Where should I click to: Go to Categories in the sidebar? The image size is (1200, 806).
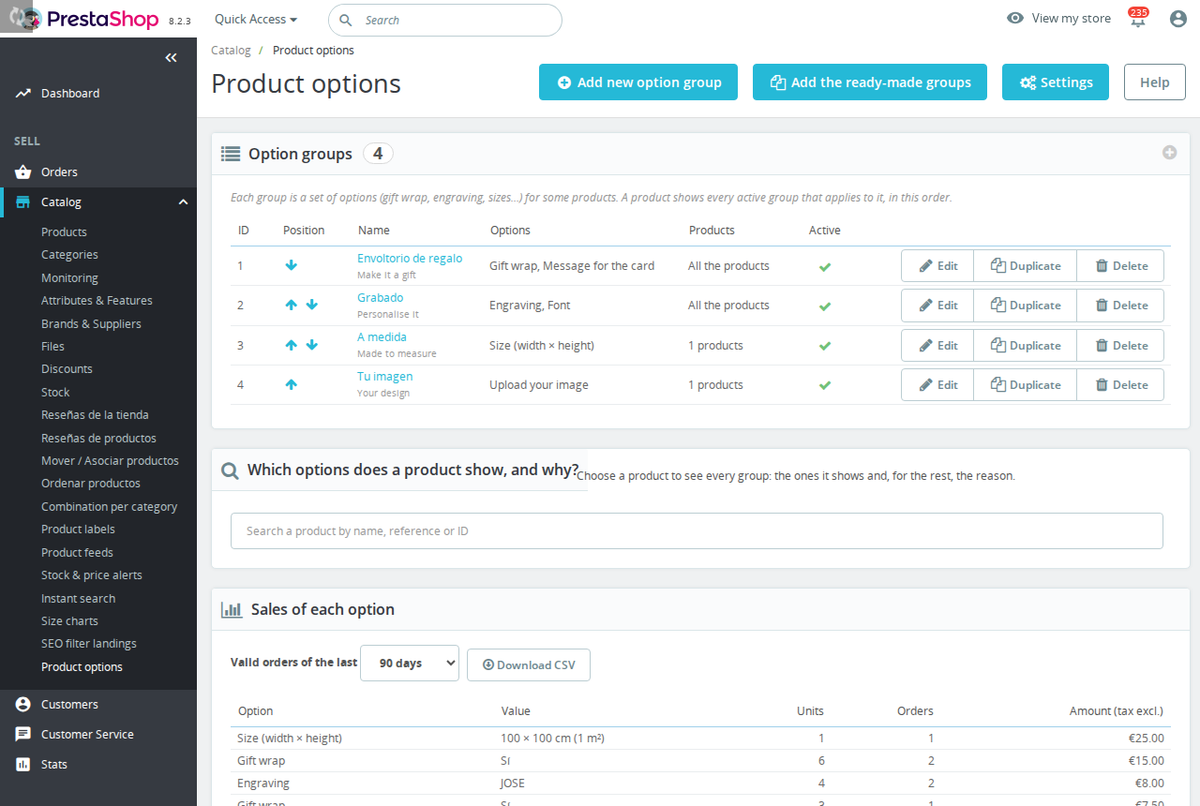pyautogui.click(x=69, y=255)
